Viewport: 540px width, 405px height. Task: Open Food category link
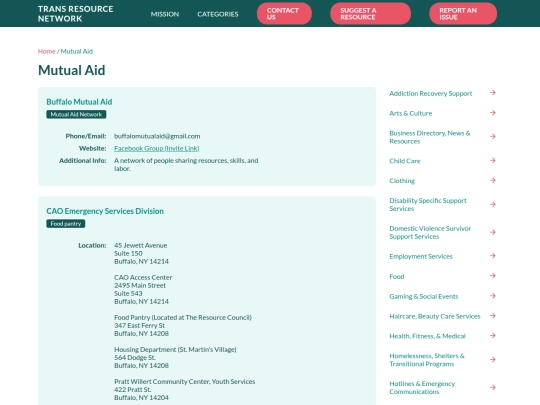[x=397, y=276]
